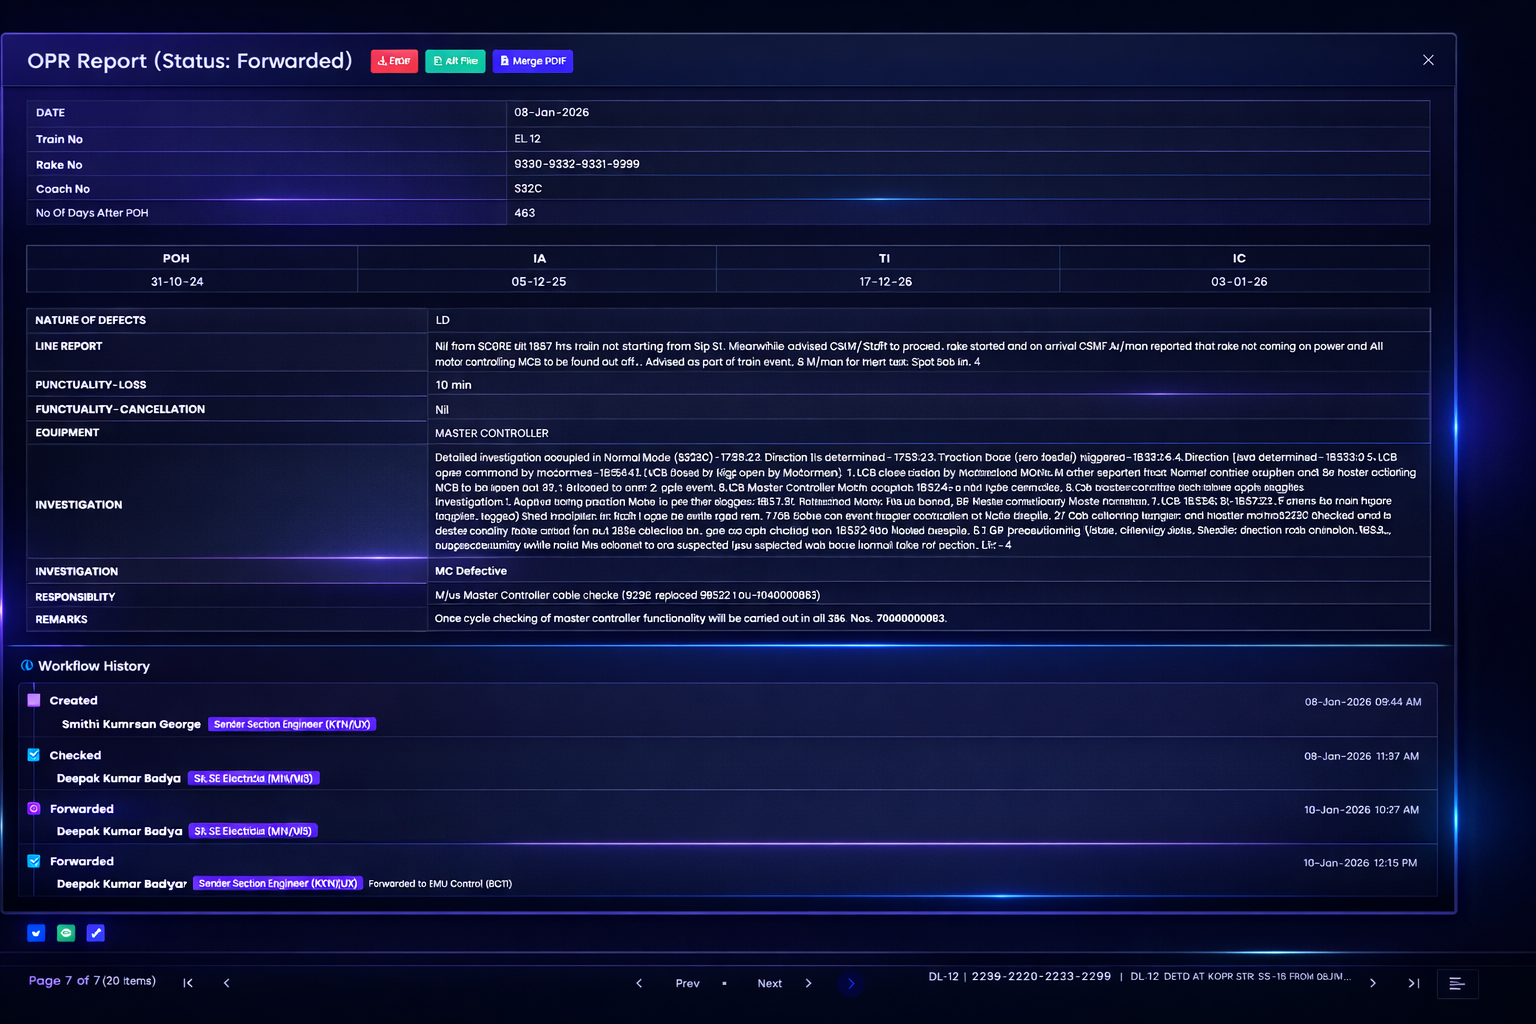The image size is (1536, 1024).
Task: Jump to the last page arrow
Action: (1414, 984)
